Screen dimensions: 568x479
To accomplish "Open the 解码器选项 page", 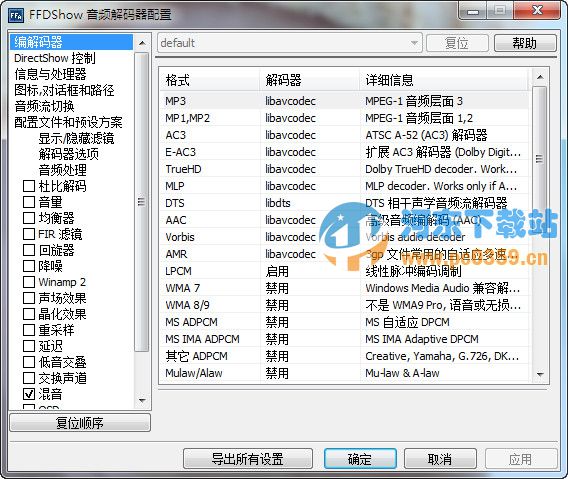I will (x=68, y=154).
